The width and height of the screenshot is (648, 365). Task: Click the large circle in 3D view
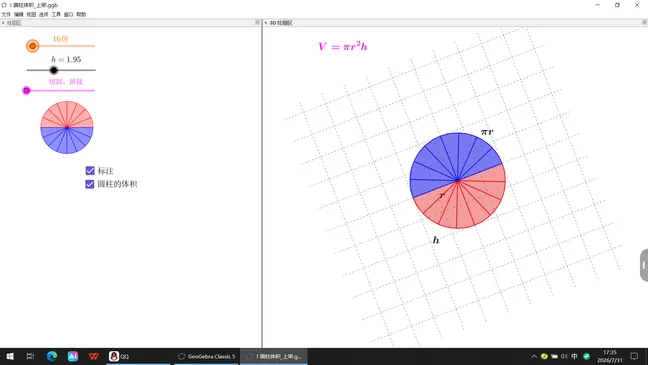457,180
